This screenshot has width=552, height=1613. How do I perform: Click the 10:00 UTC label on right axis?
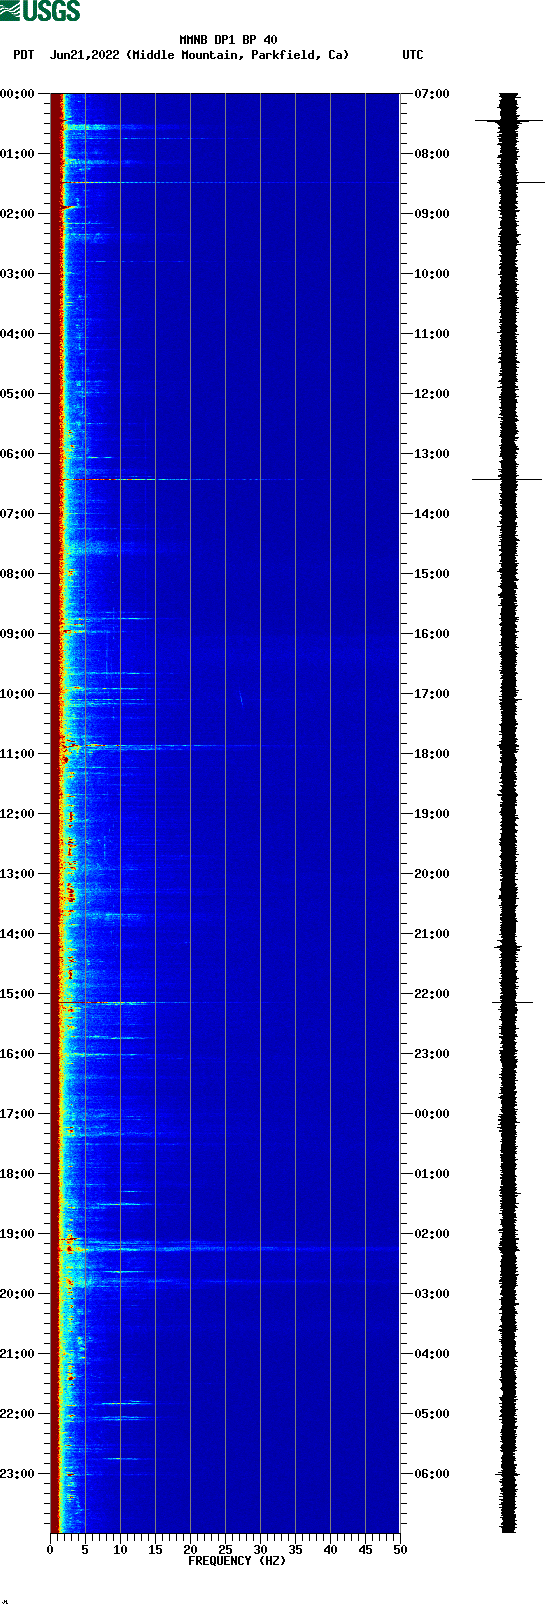coord(432,274)
